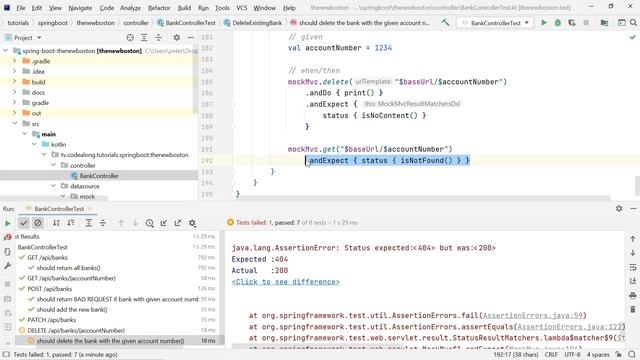Screen dimensions: 640x360
Task: Select 'should return all banks()' test
Action: coord(69,268)
